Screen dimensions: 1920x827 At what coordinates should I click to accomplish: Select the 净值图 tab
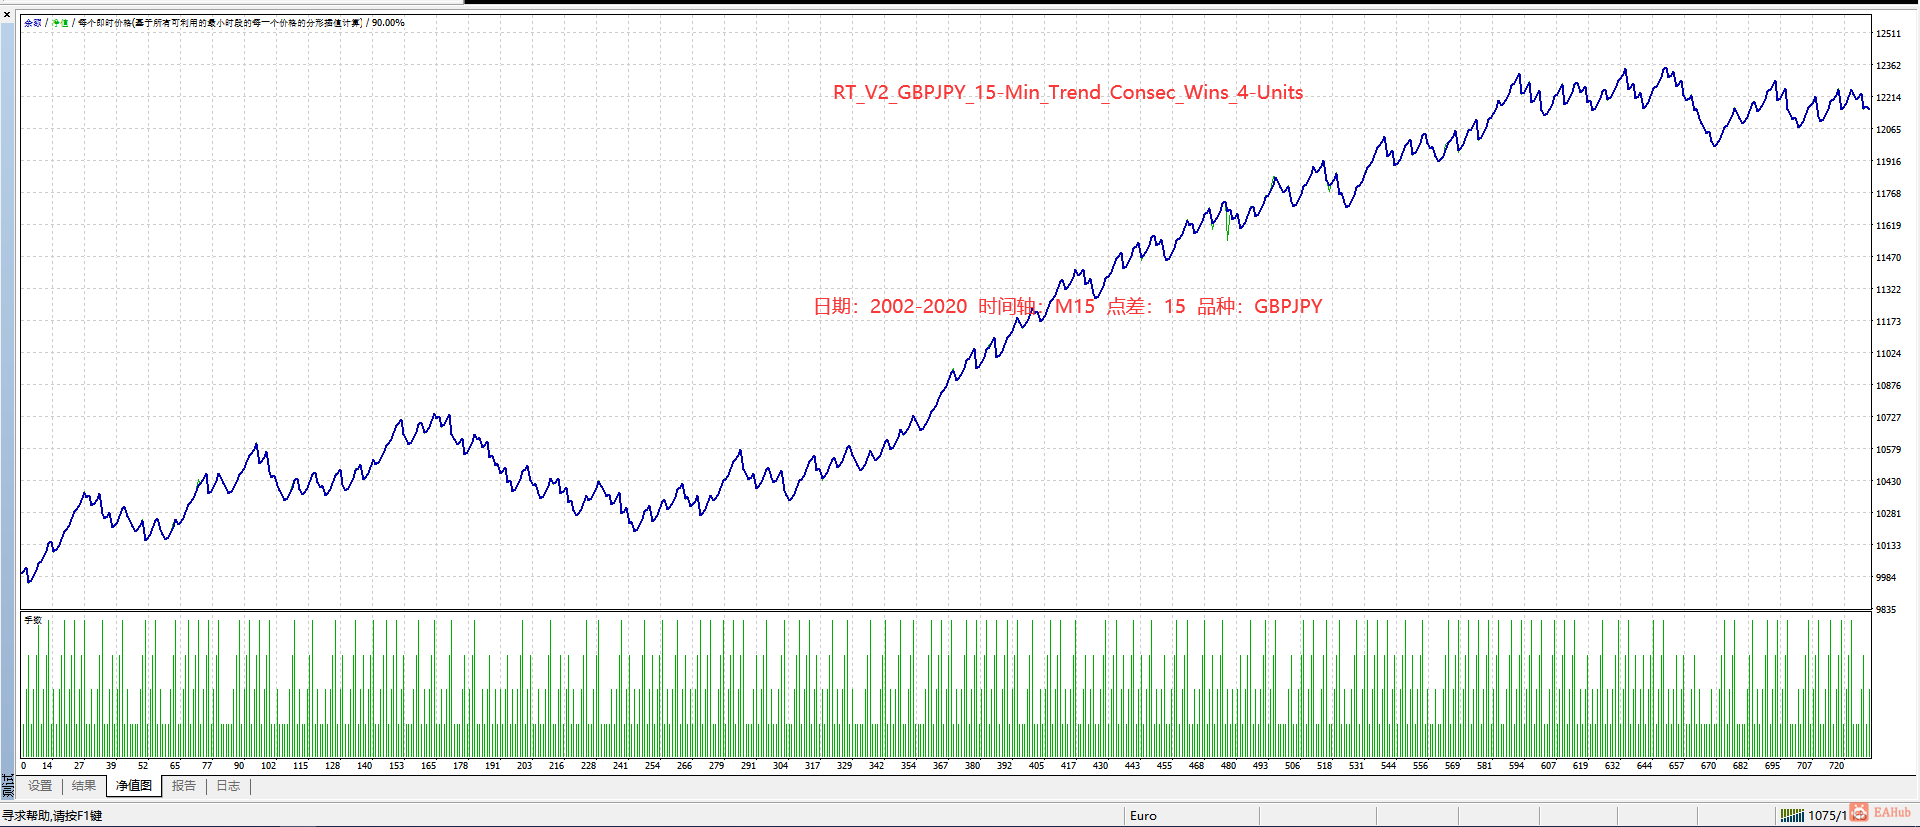[x=134, y=786]
